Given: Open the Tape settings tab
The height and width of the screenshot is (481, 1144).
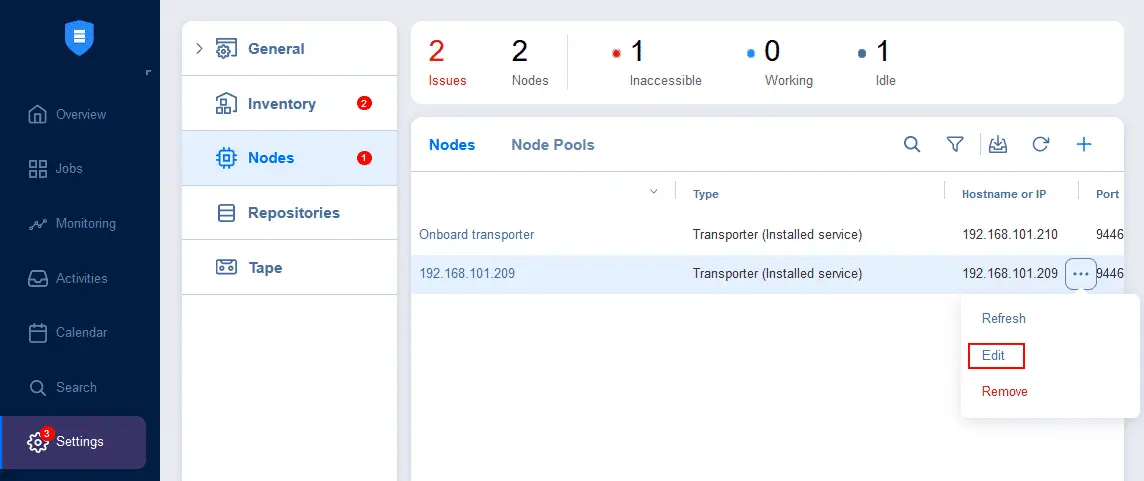Looking at the screenshot, I should (290, 267).
